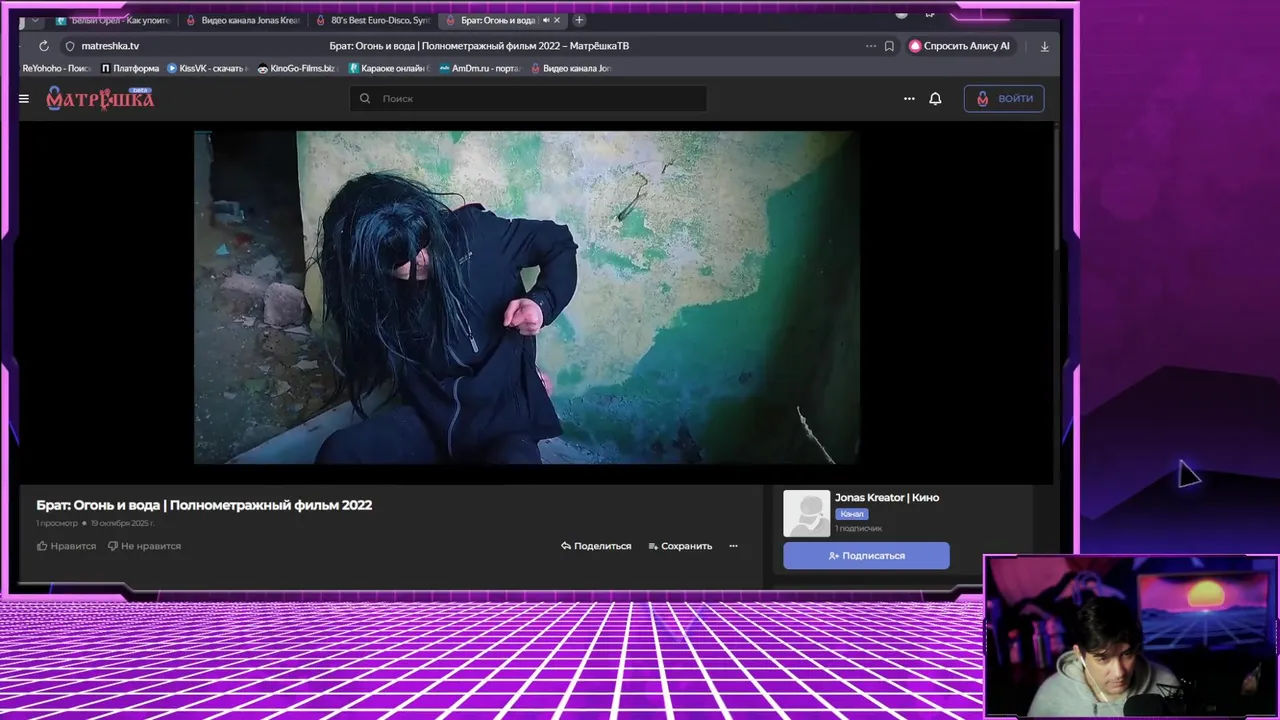Open Видео канала Jon bookmark
Screen dimensions: 1280x720
571,68
